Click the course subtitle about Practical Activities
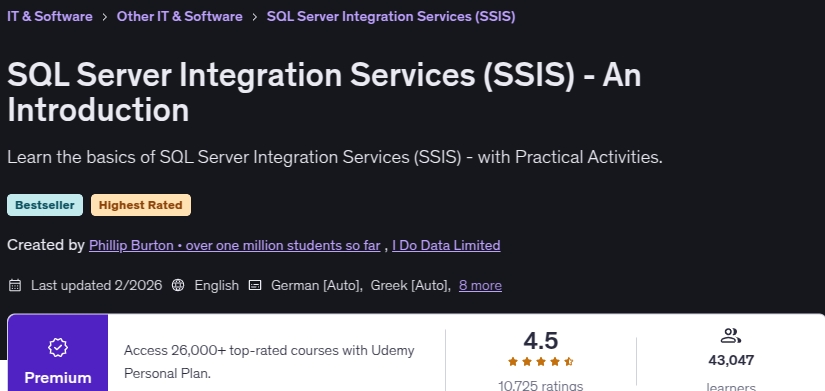Screen dimensions: 825x391 pos(335,157)
